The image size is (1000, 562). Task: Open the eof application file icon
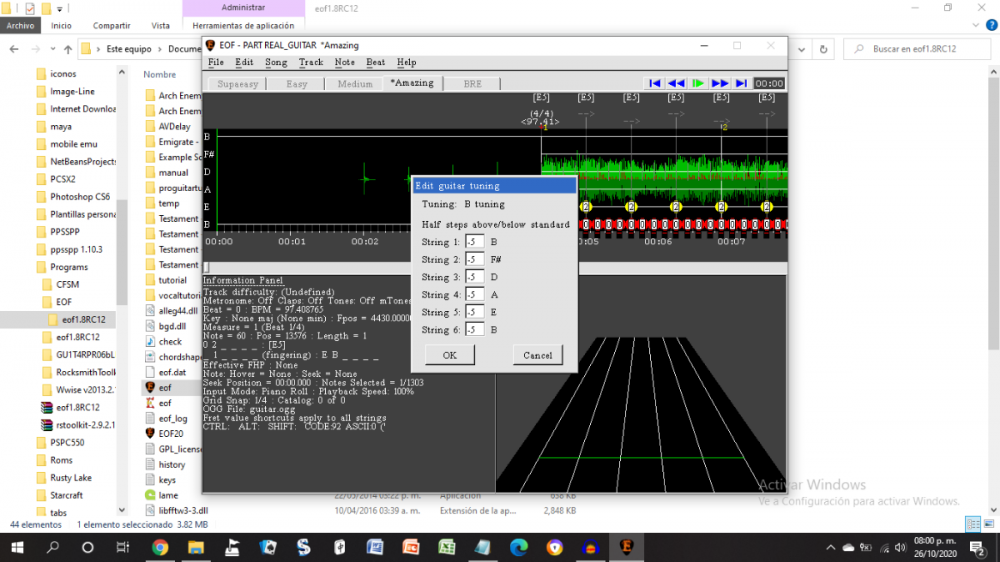(150, 387)
